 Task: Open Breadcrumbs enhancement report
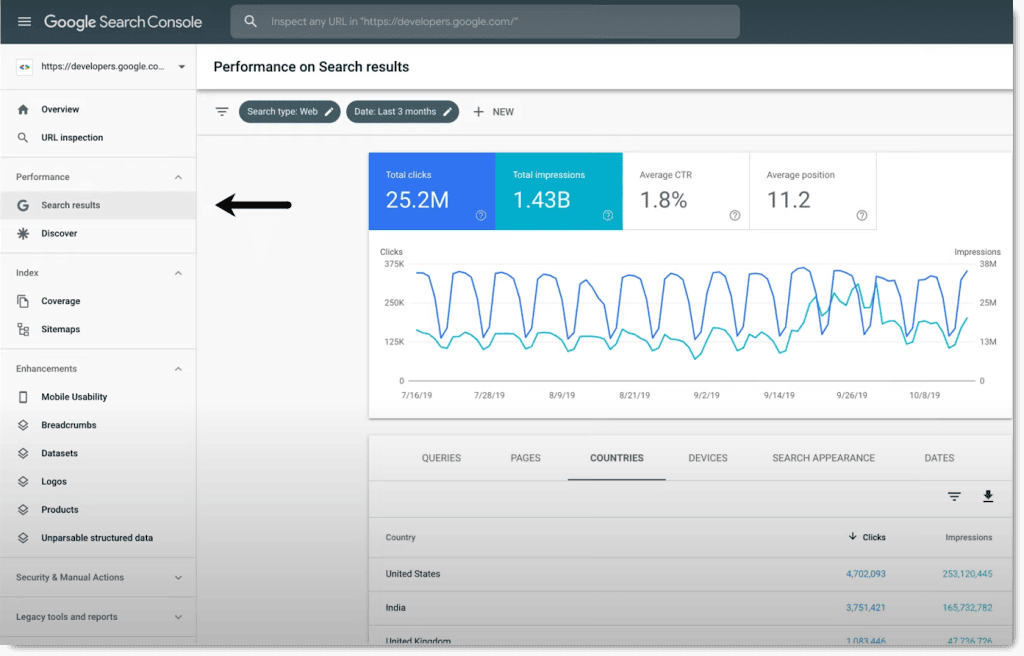98,425
